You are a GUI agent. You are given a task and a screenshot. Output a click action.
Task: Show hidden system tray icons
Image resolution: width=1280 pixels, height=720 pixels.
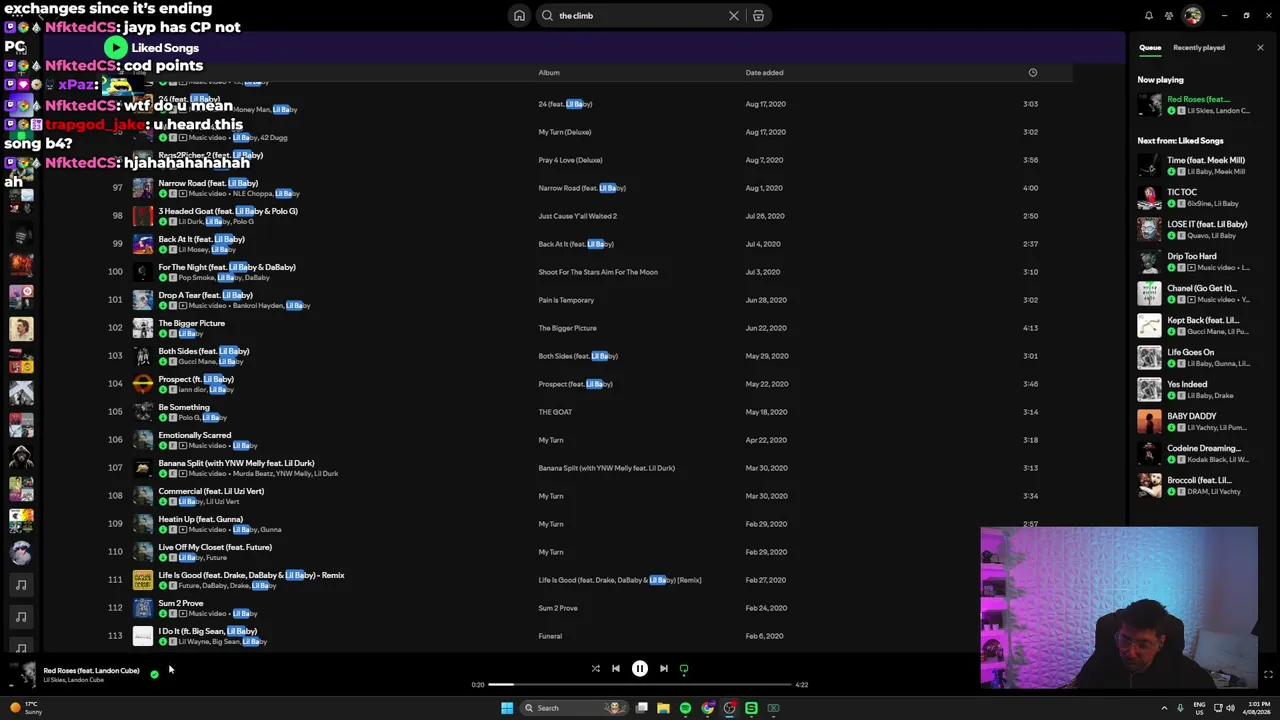click(1165, 708)
